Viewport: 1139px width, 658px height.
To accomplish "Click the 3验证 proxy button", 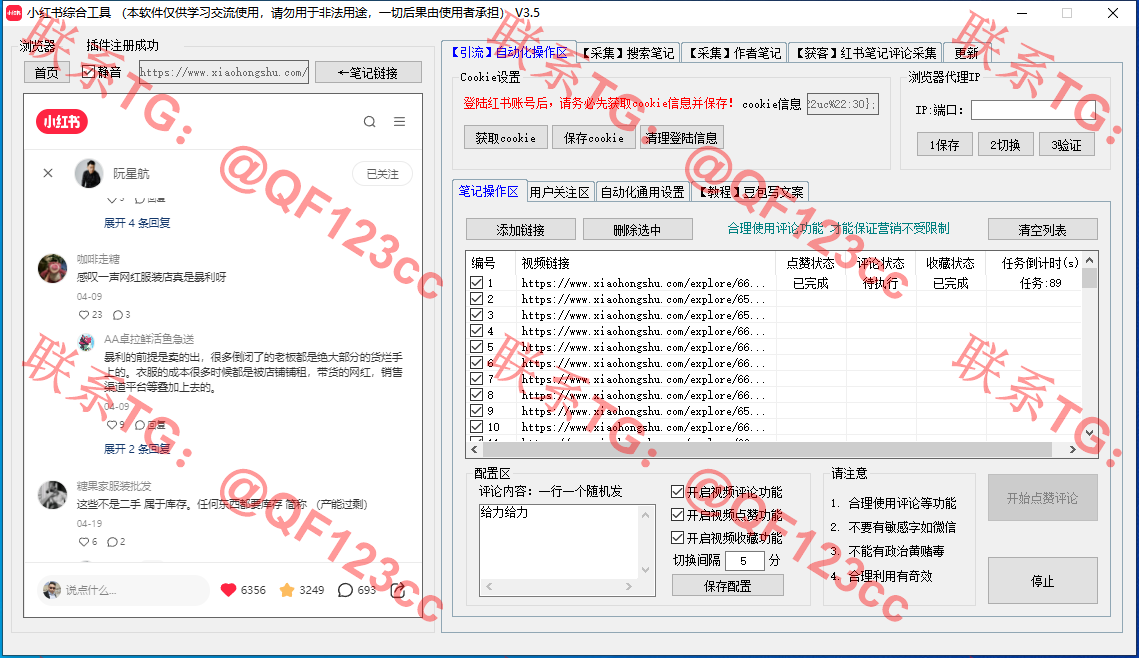I will (1066, 145).
